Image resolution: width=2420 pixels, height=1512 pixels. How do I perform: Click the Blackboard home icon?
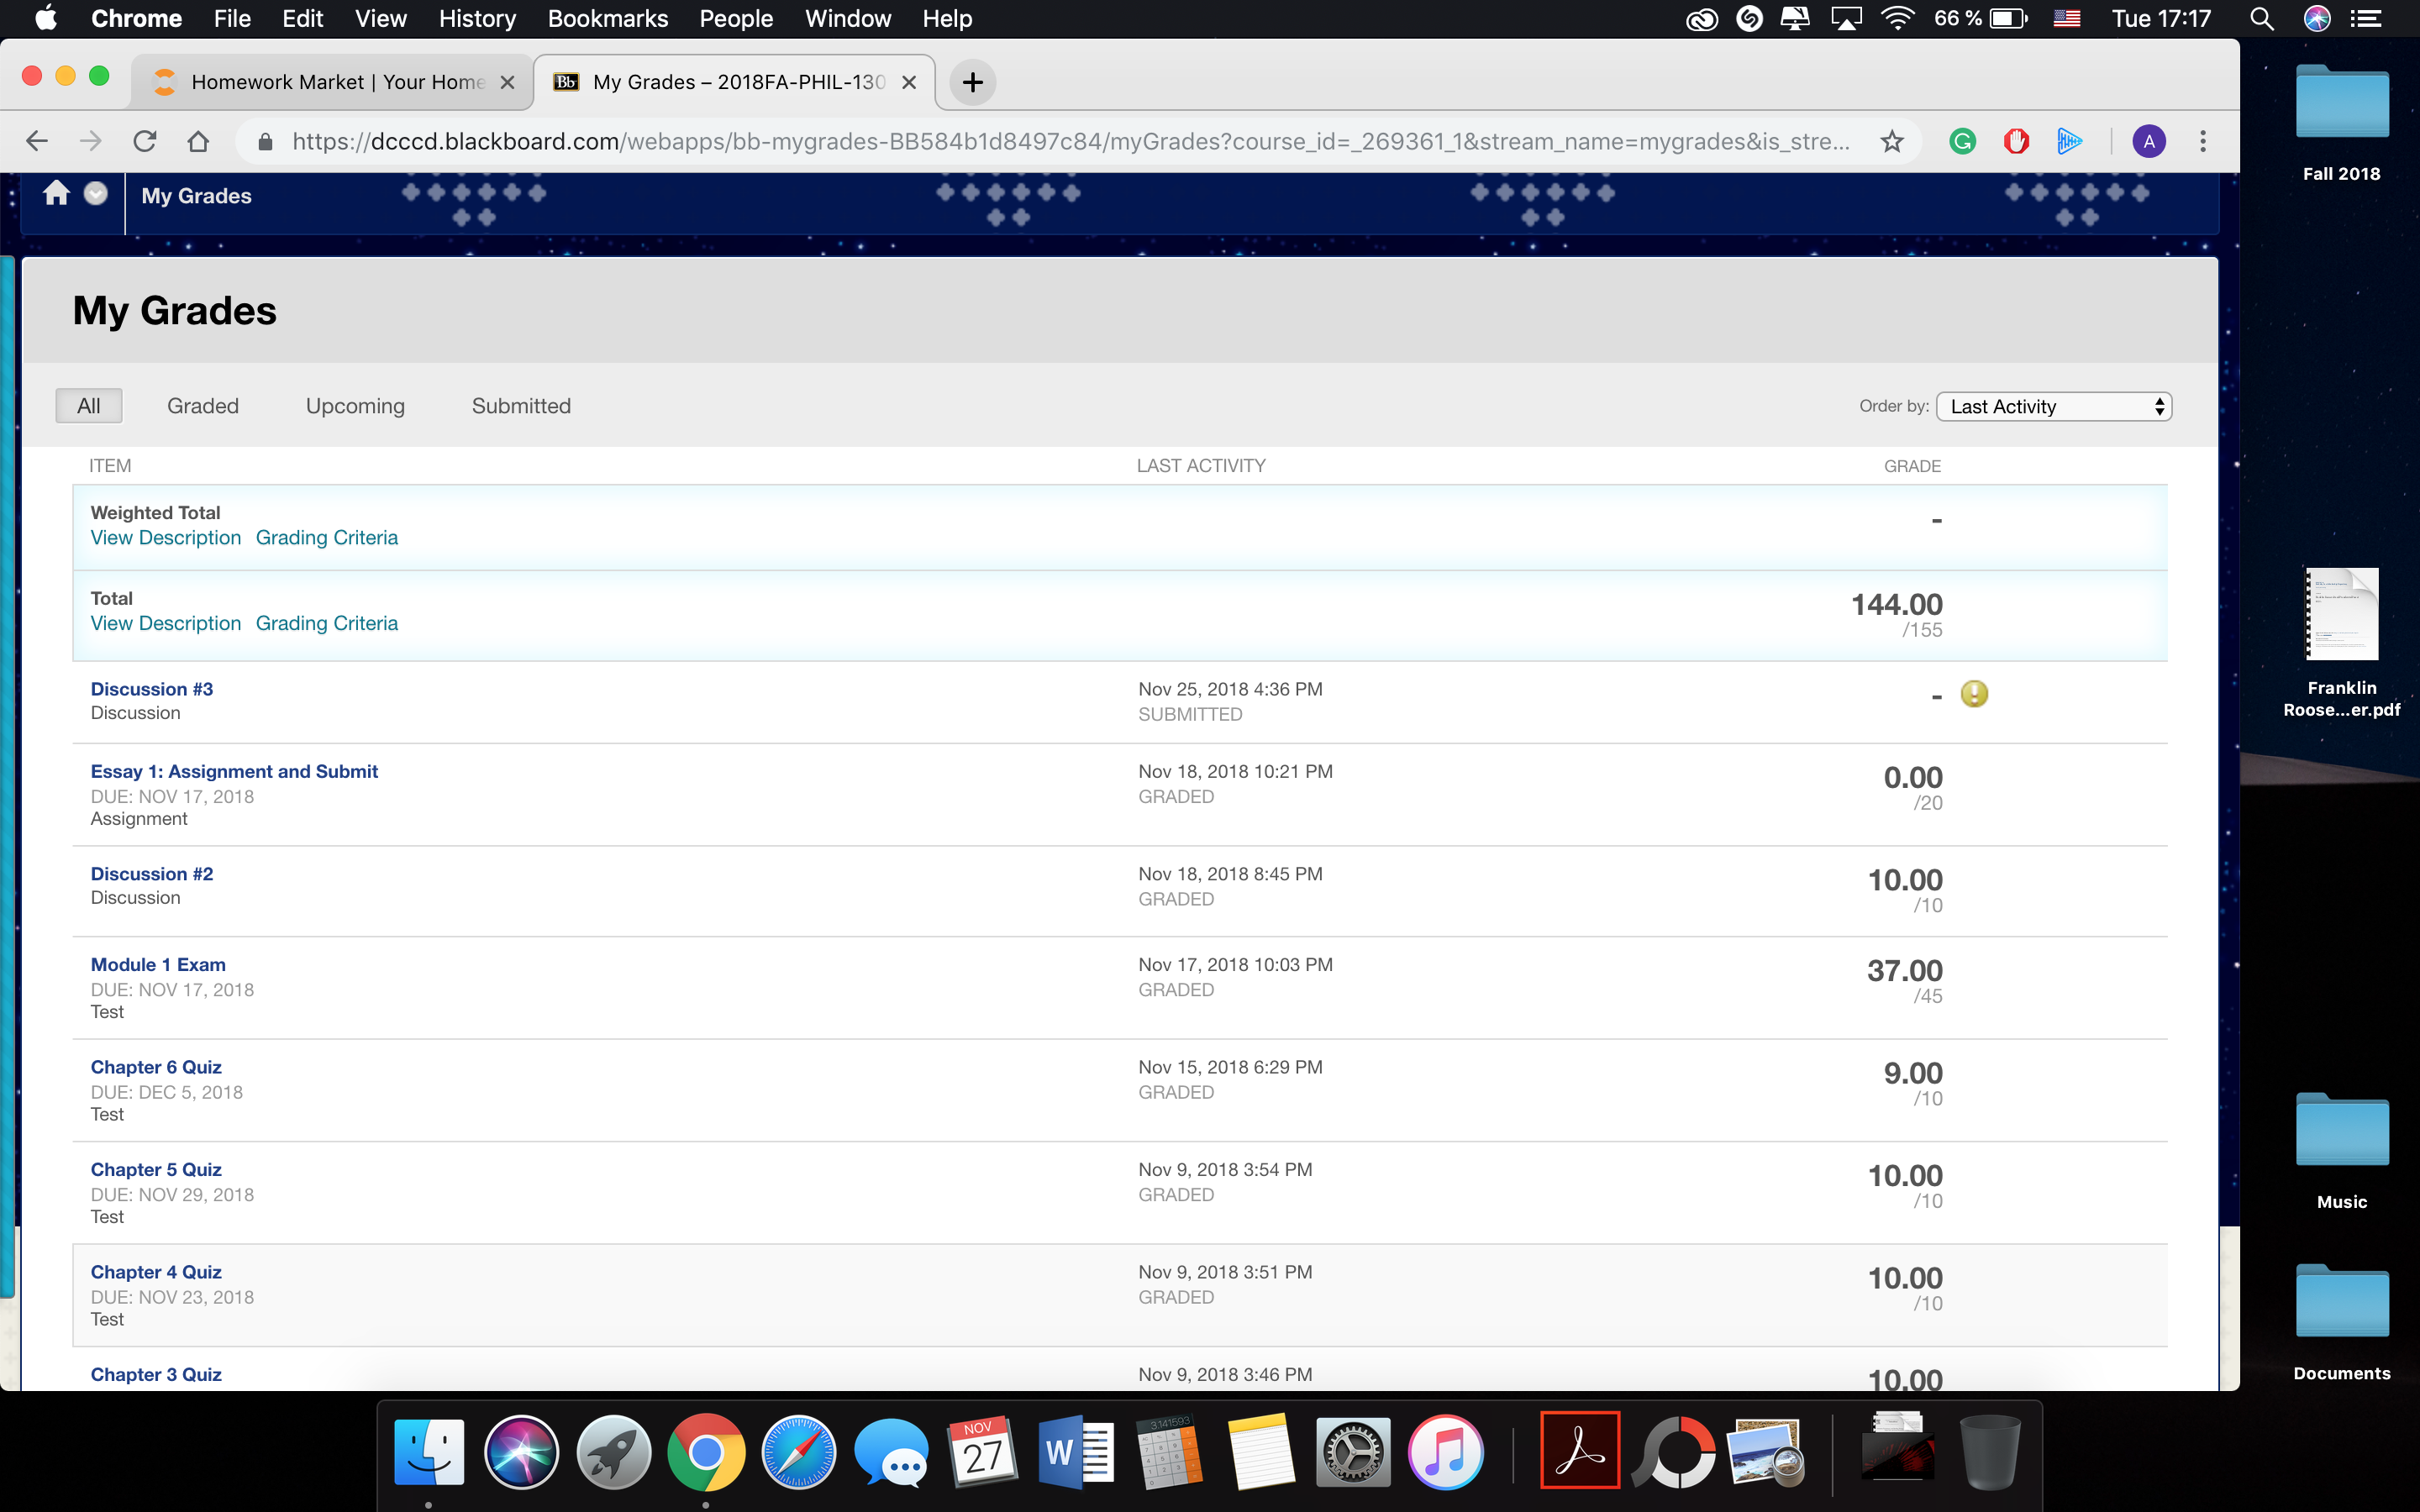[56, 193]
